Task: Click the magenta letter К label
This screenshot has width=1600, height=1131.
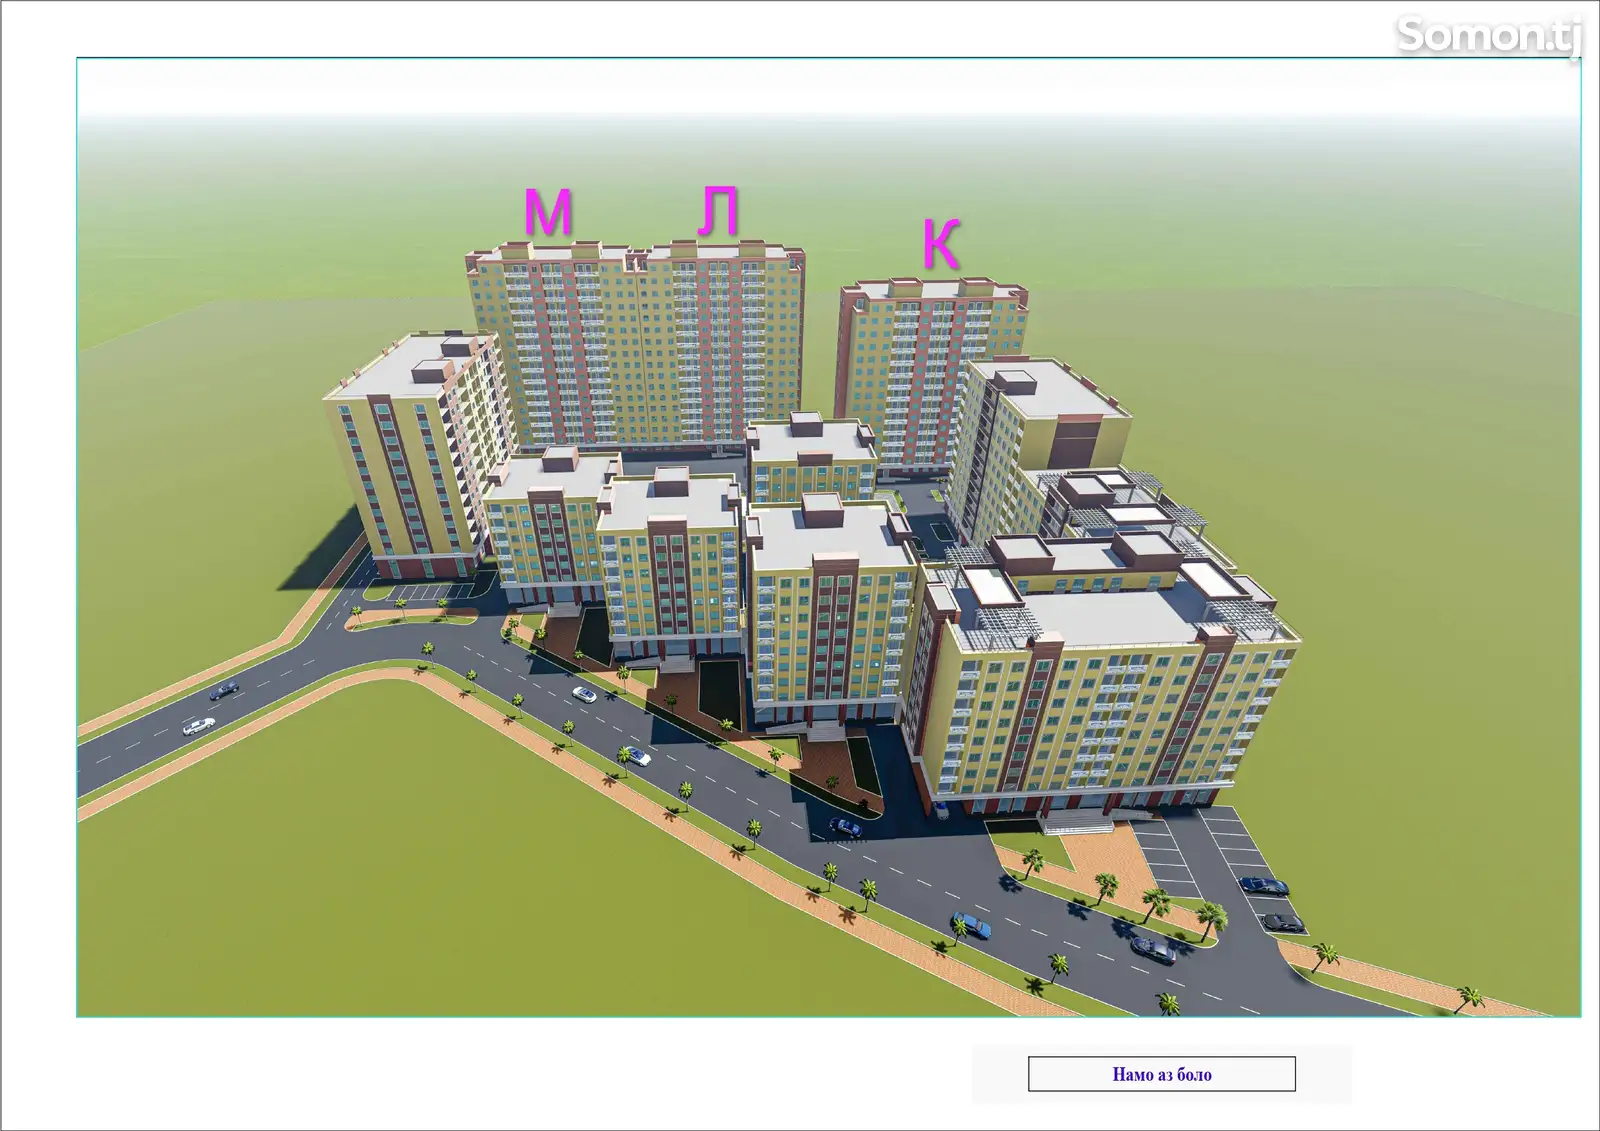Action: (x=941, y=244)
